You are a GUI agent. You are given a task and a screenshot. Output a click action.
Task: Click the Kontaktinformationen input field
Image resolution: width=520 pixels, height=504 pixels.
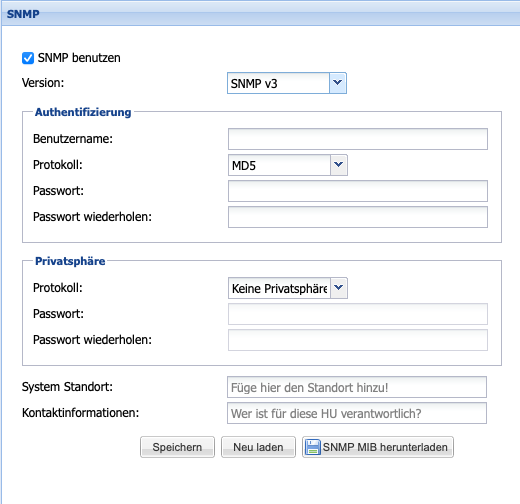click(357, 413)
